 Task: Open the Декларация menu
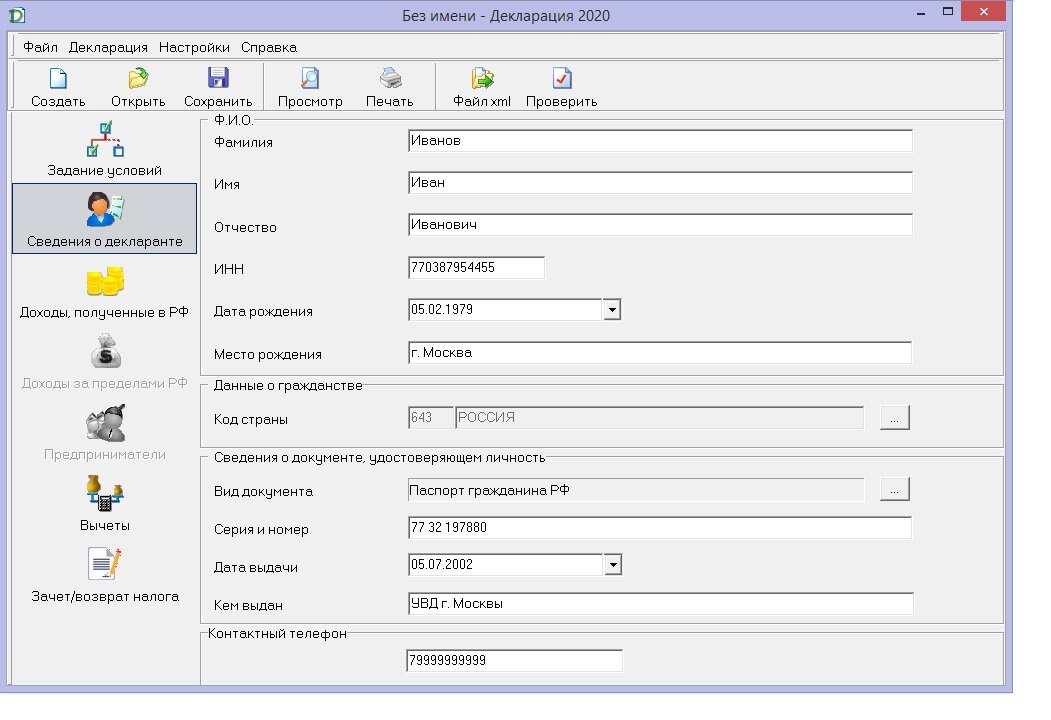[108, 48]
